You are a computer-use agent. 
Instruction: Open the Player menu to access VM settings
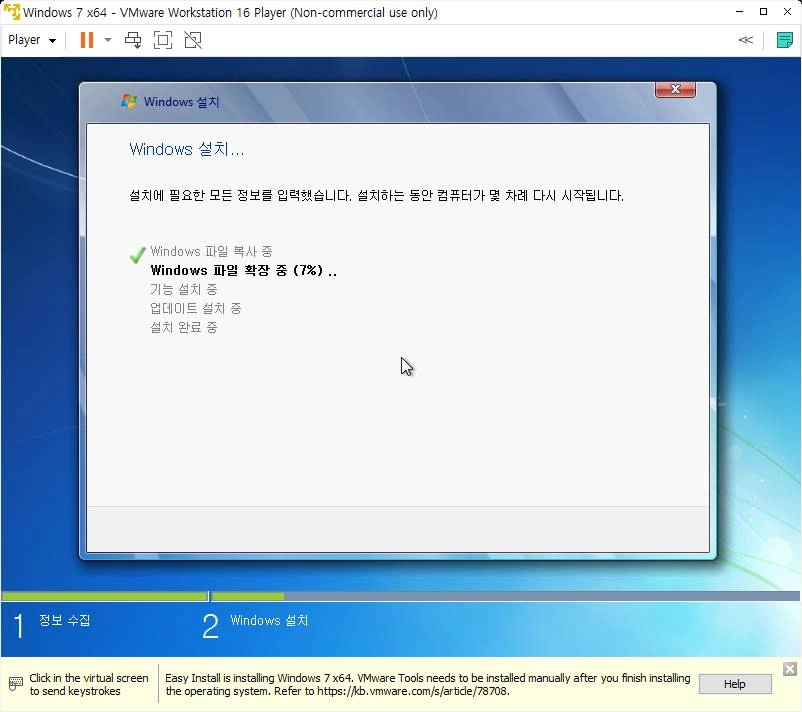click(23, 40)
